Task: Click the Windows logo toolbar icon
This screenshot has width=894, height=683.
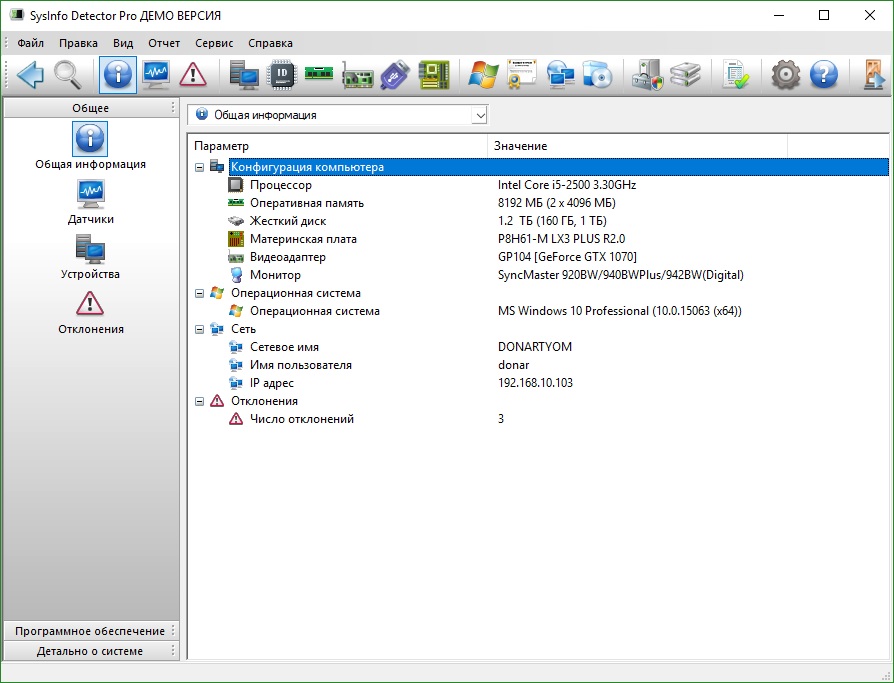Action: tap(484, 75)
